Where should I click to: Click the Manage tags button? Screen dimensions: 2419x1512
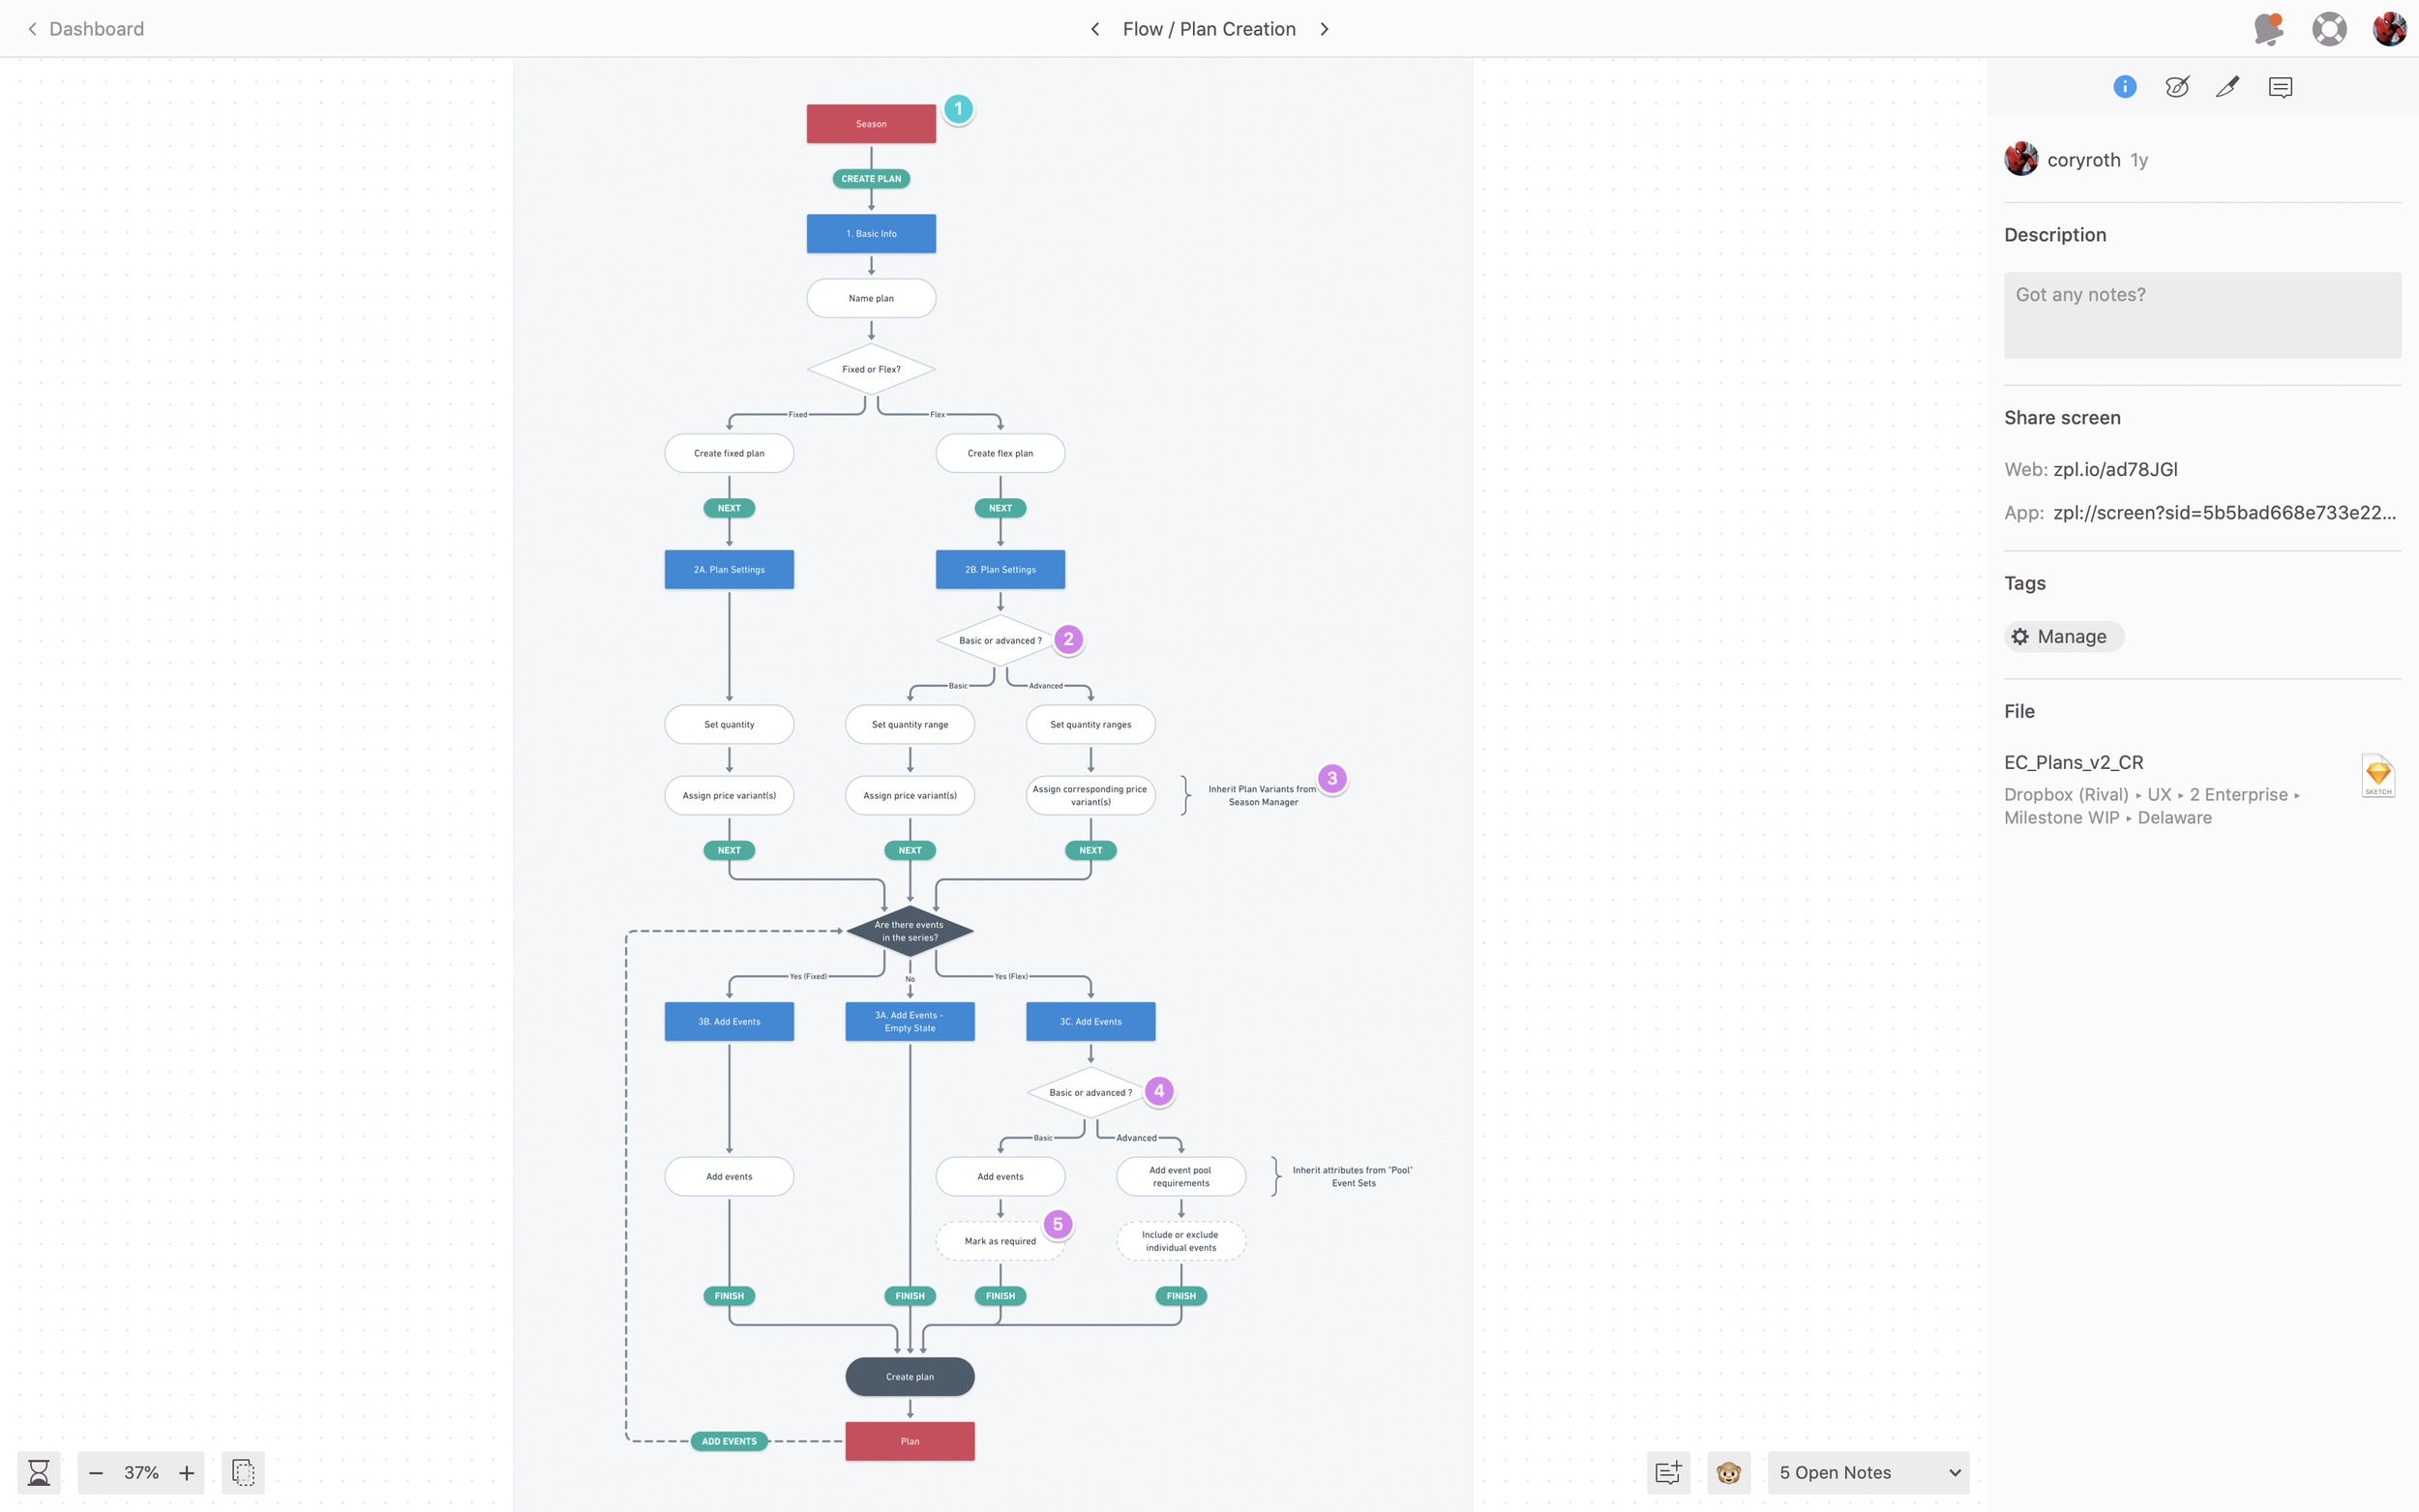pos(2063,637)
